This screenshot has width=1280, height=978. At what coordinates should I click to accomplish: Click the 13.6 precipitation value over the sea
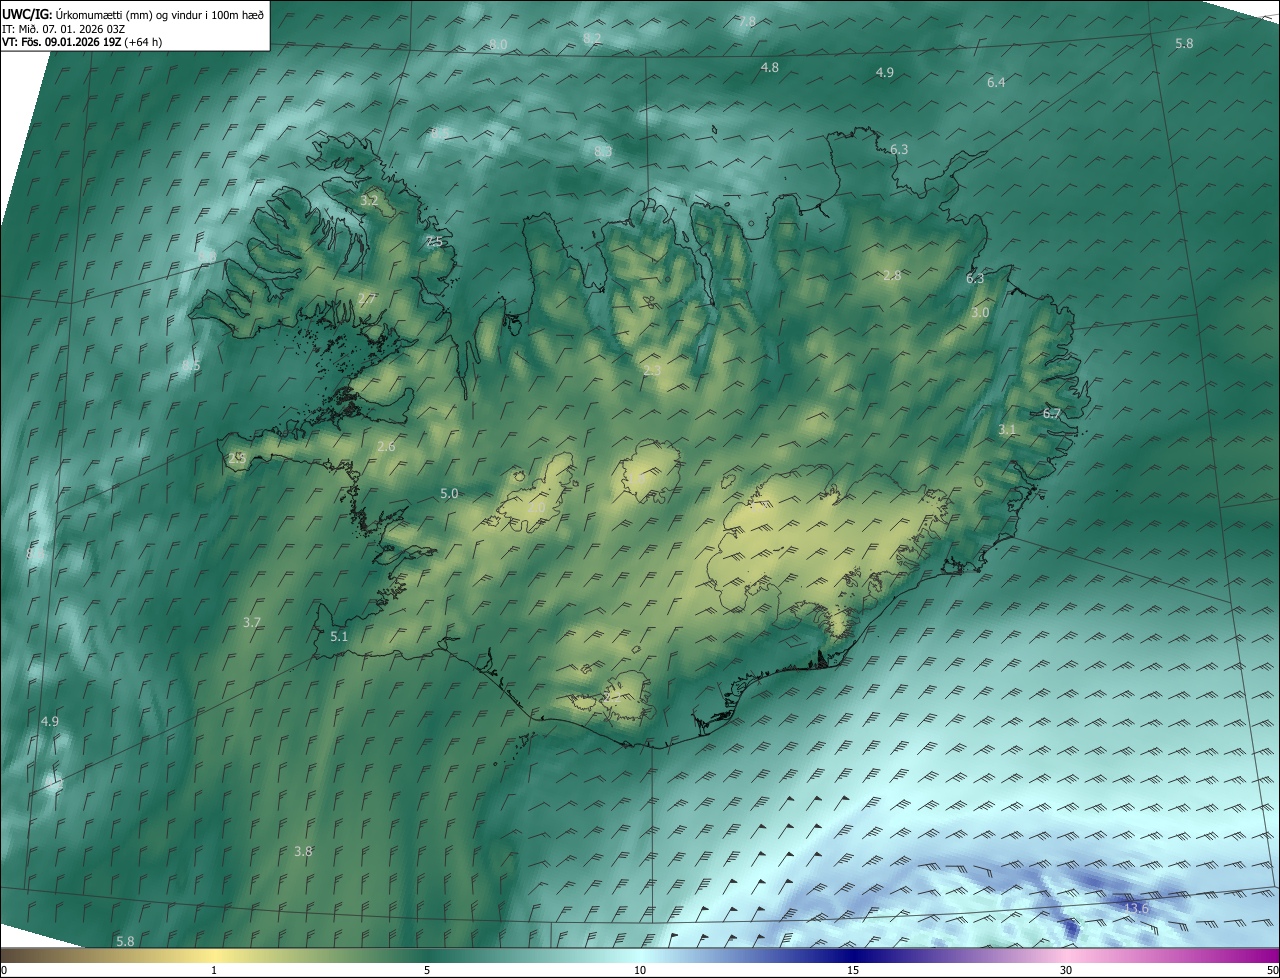pos(1137,908)
